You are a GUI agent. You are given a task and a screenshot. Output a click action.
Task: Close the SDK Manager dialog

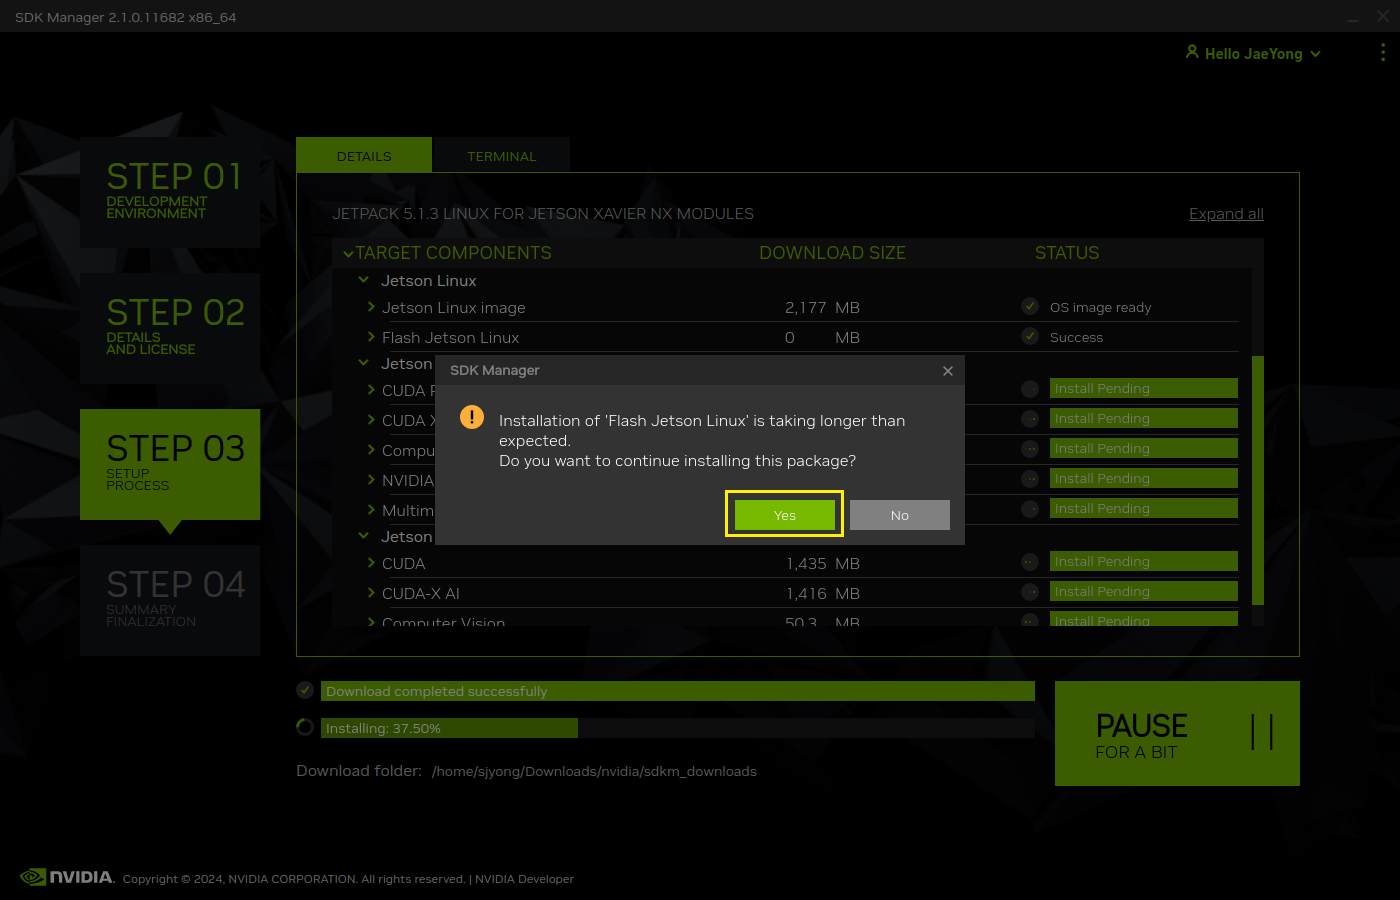pos(948,371)
